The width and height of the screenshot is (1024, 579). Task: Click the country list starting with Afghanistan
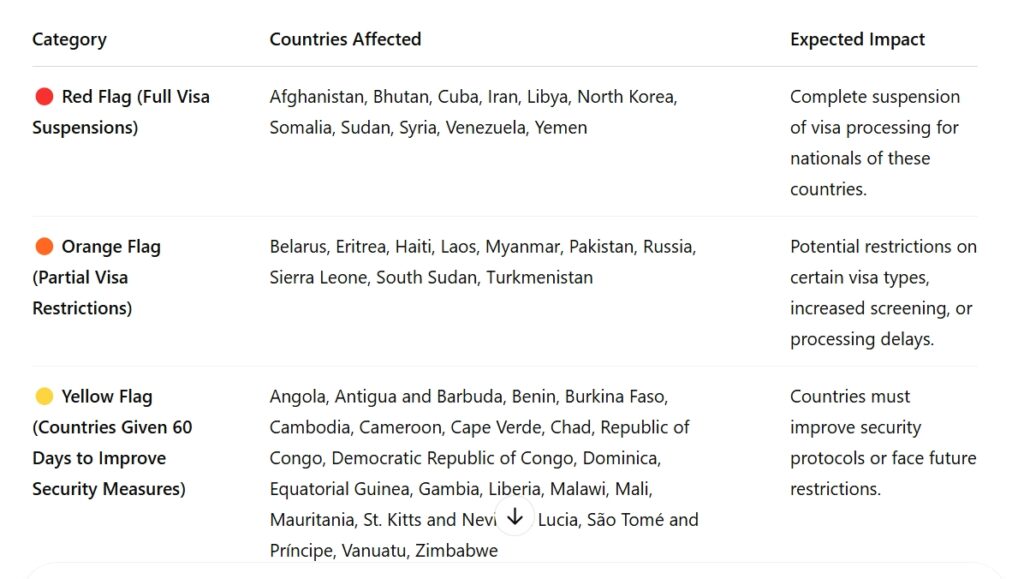click(x=473, y=112)
